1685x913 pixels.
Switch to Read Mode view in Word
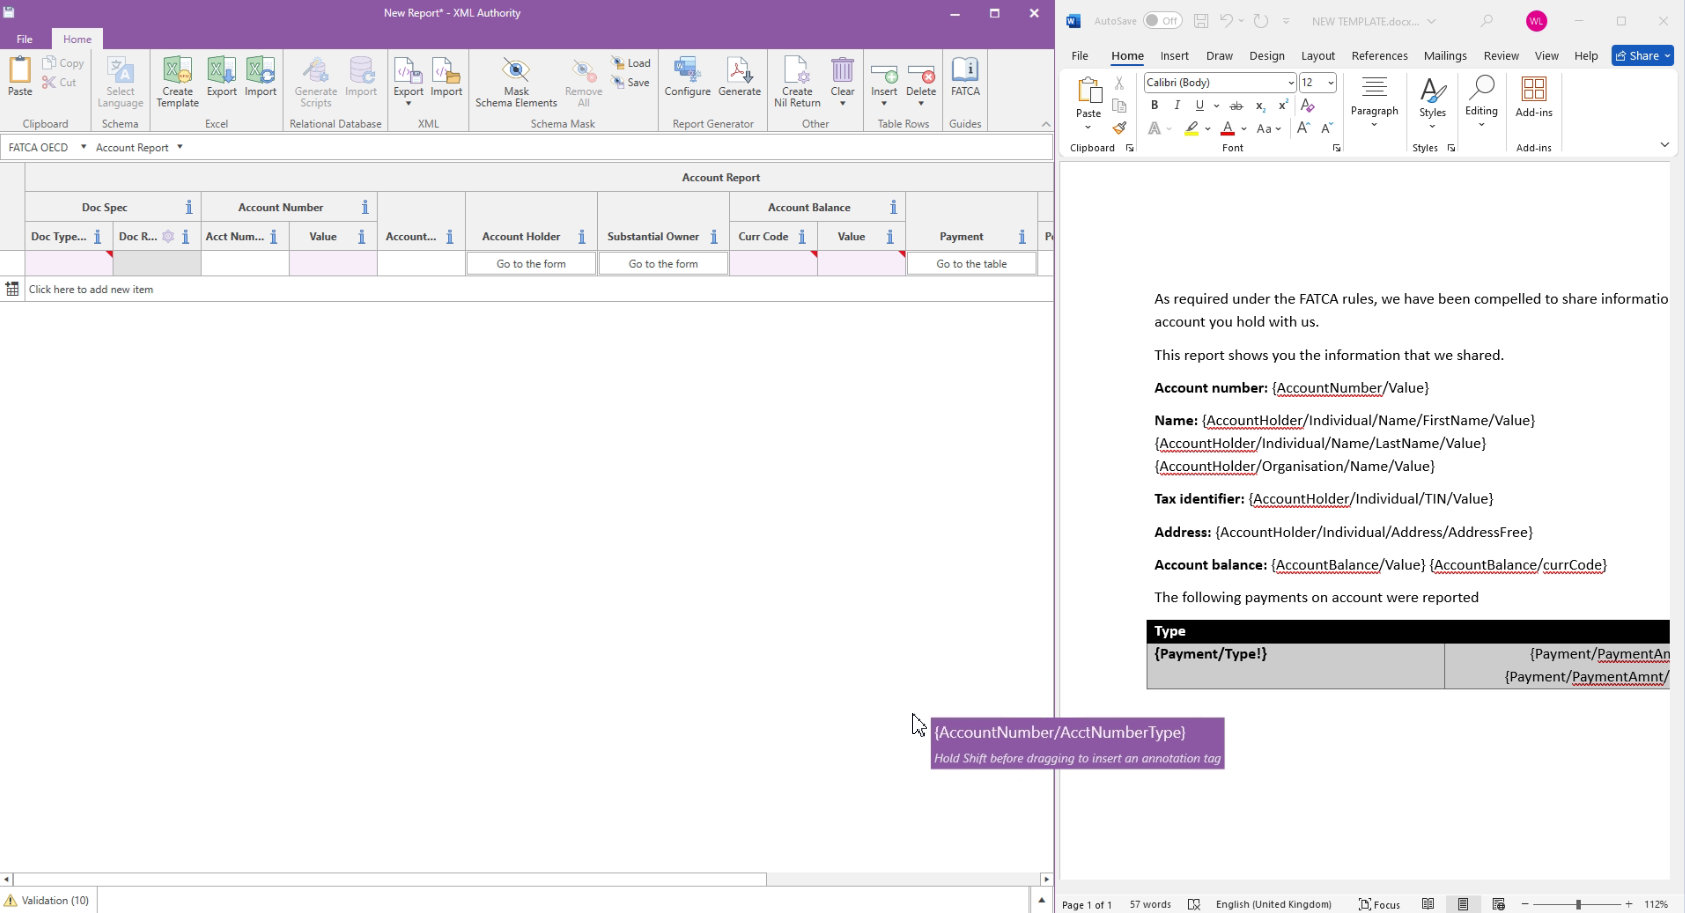click(x=1428, y=904)
